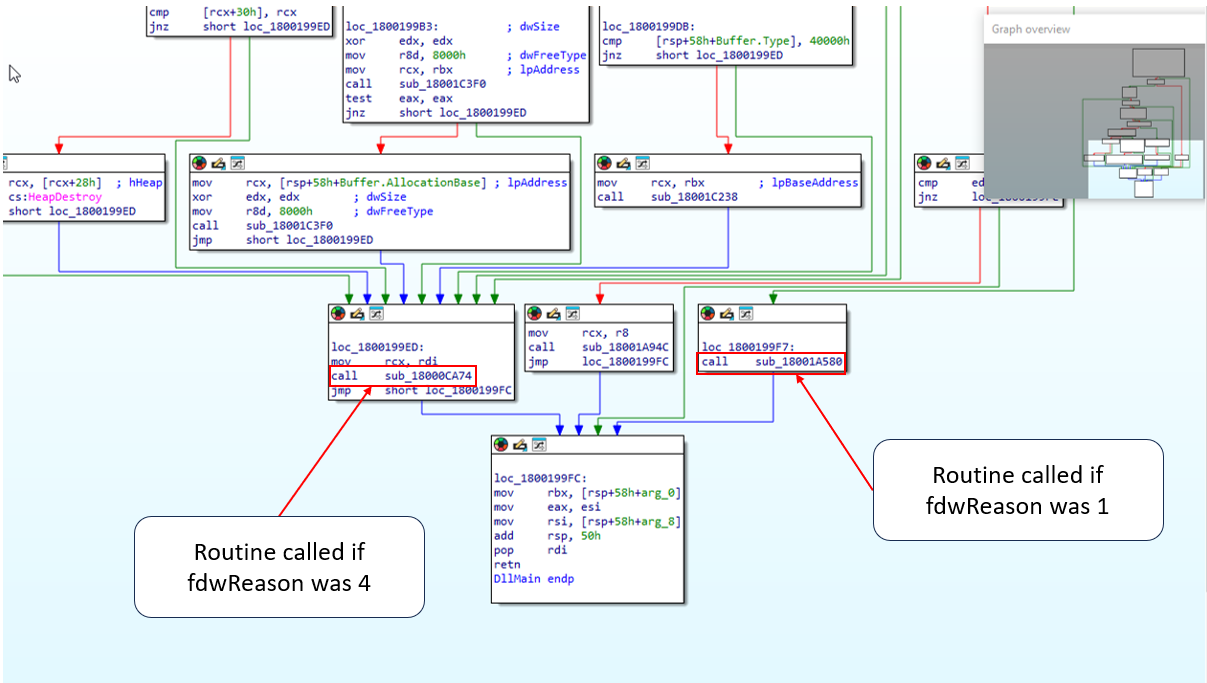Select 'mov rsi, [rsp+58h+arg_8]' instruction

point(587,522)
